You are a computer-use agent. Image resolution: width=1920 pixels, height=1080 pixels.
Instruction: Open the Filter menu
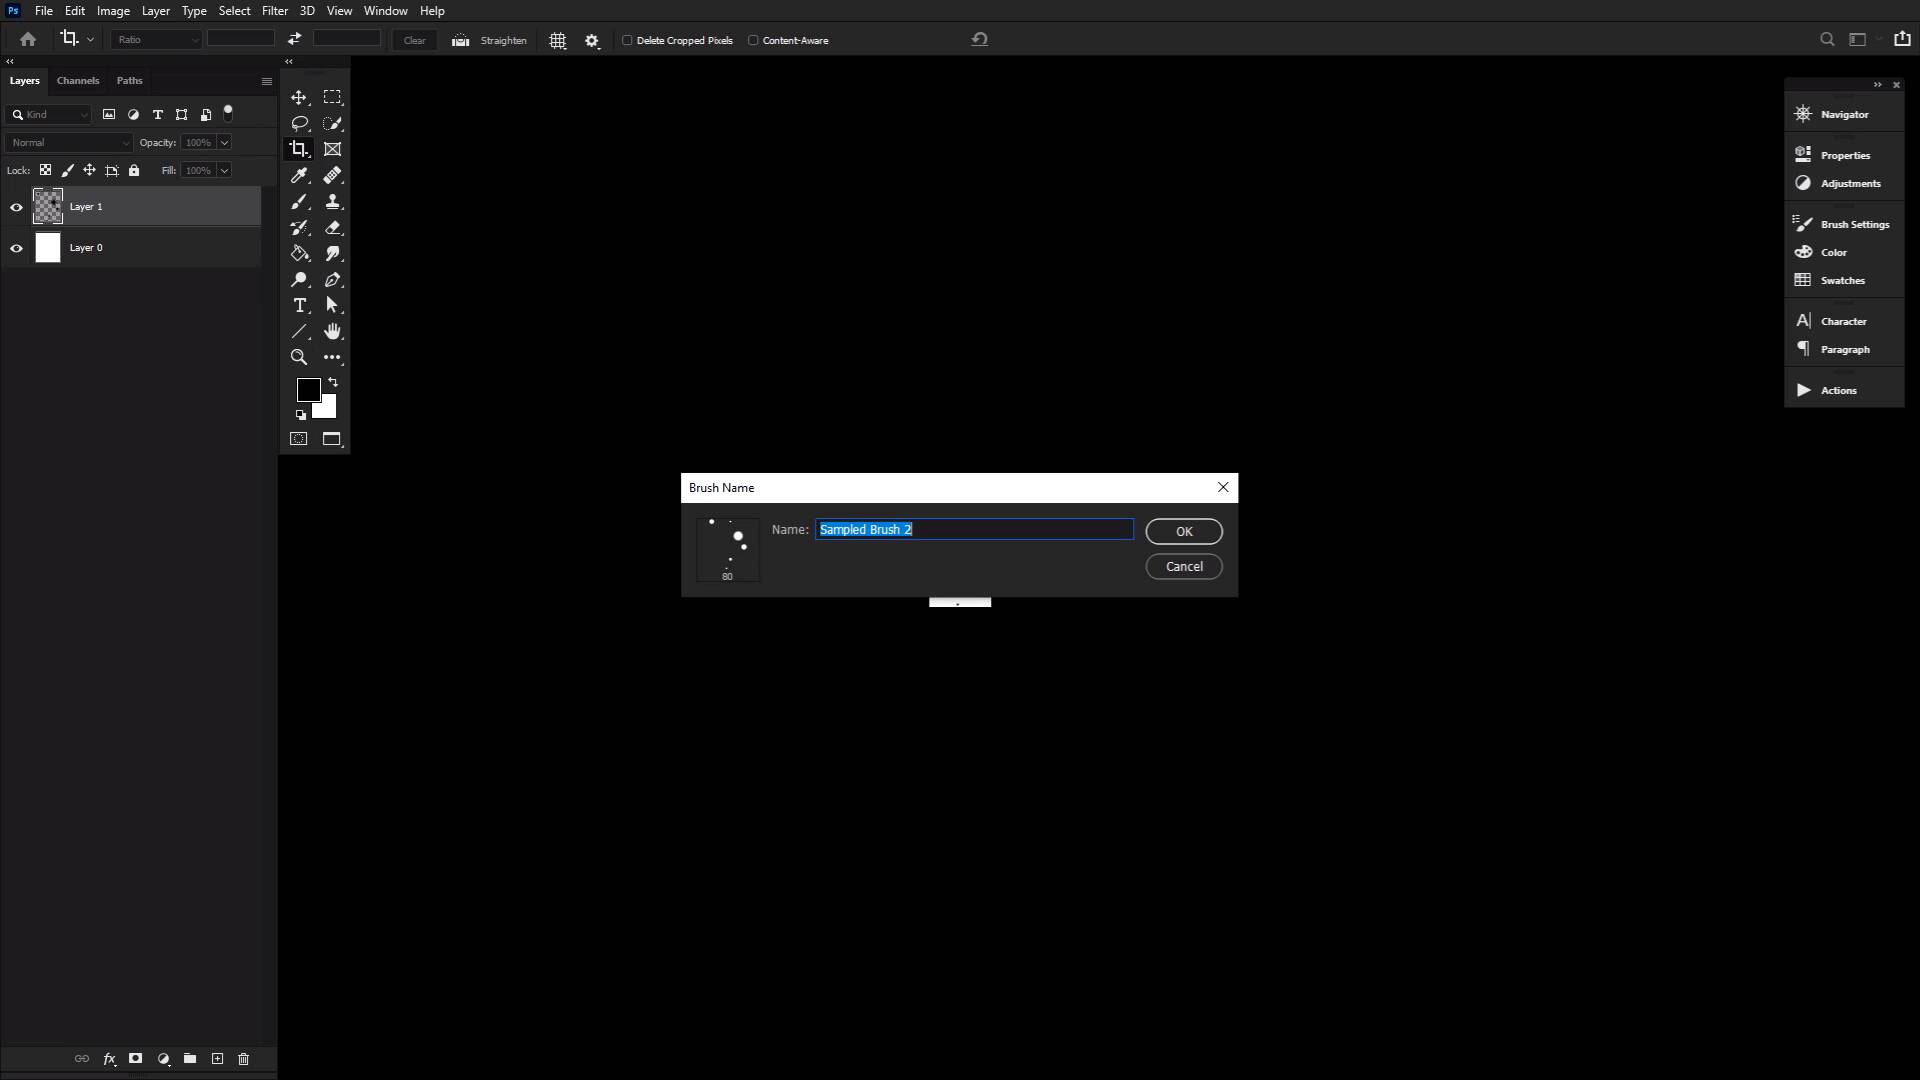tap(274, 11)
